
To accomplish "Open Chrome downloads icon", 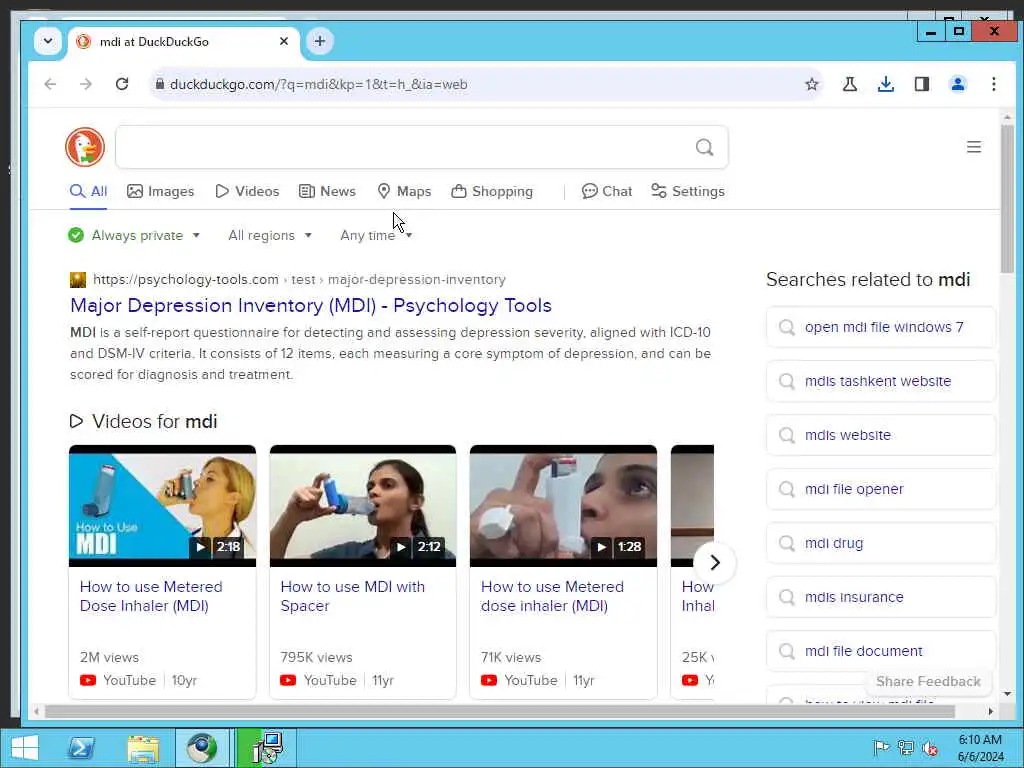I will click(x=886, y=84).
